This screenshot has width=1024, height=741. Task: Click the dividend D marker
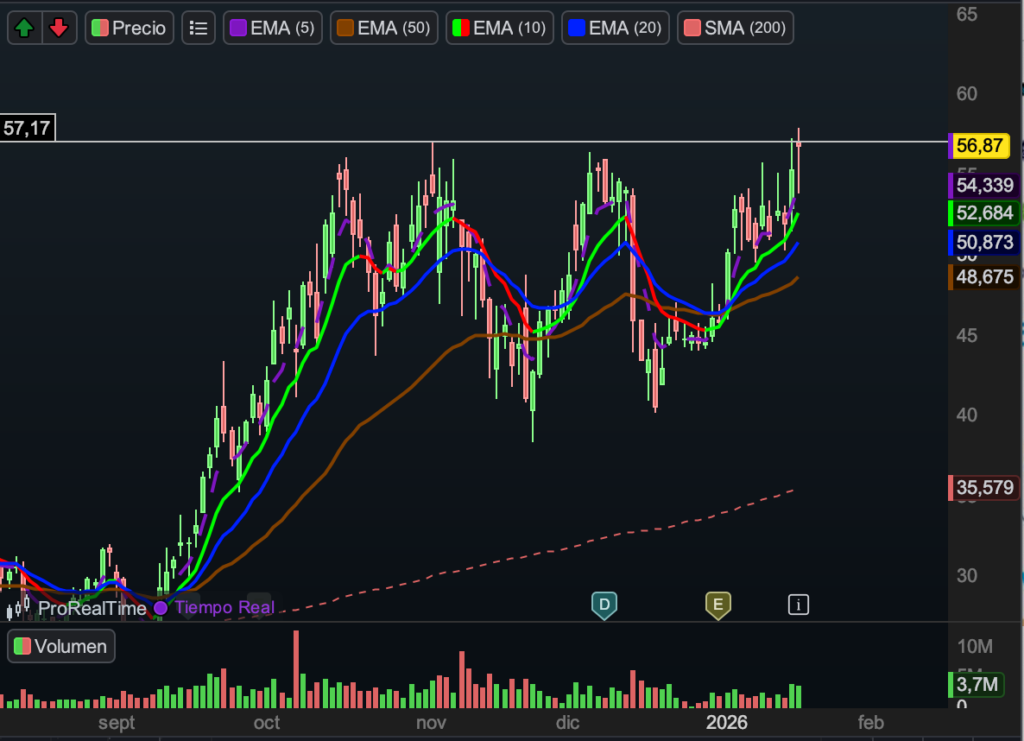point(603,604)
